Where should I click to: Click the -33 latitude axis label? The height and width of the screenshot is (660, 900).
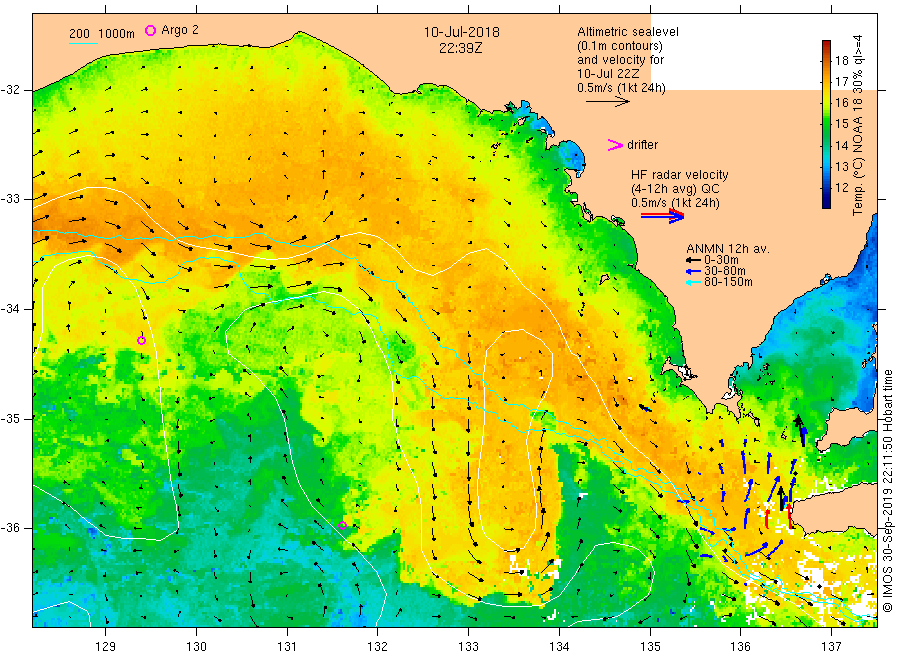point(10,199)
